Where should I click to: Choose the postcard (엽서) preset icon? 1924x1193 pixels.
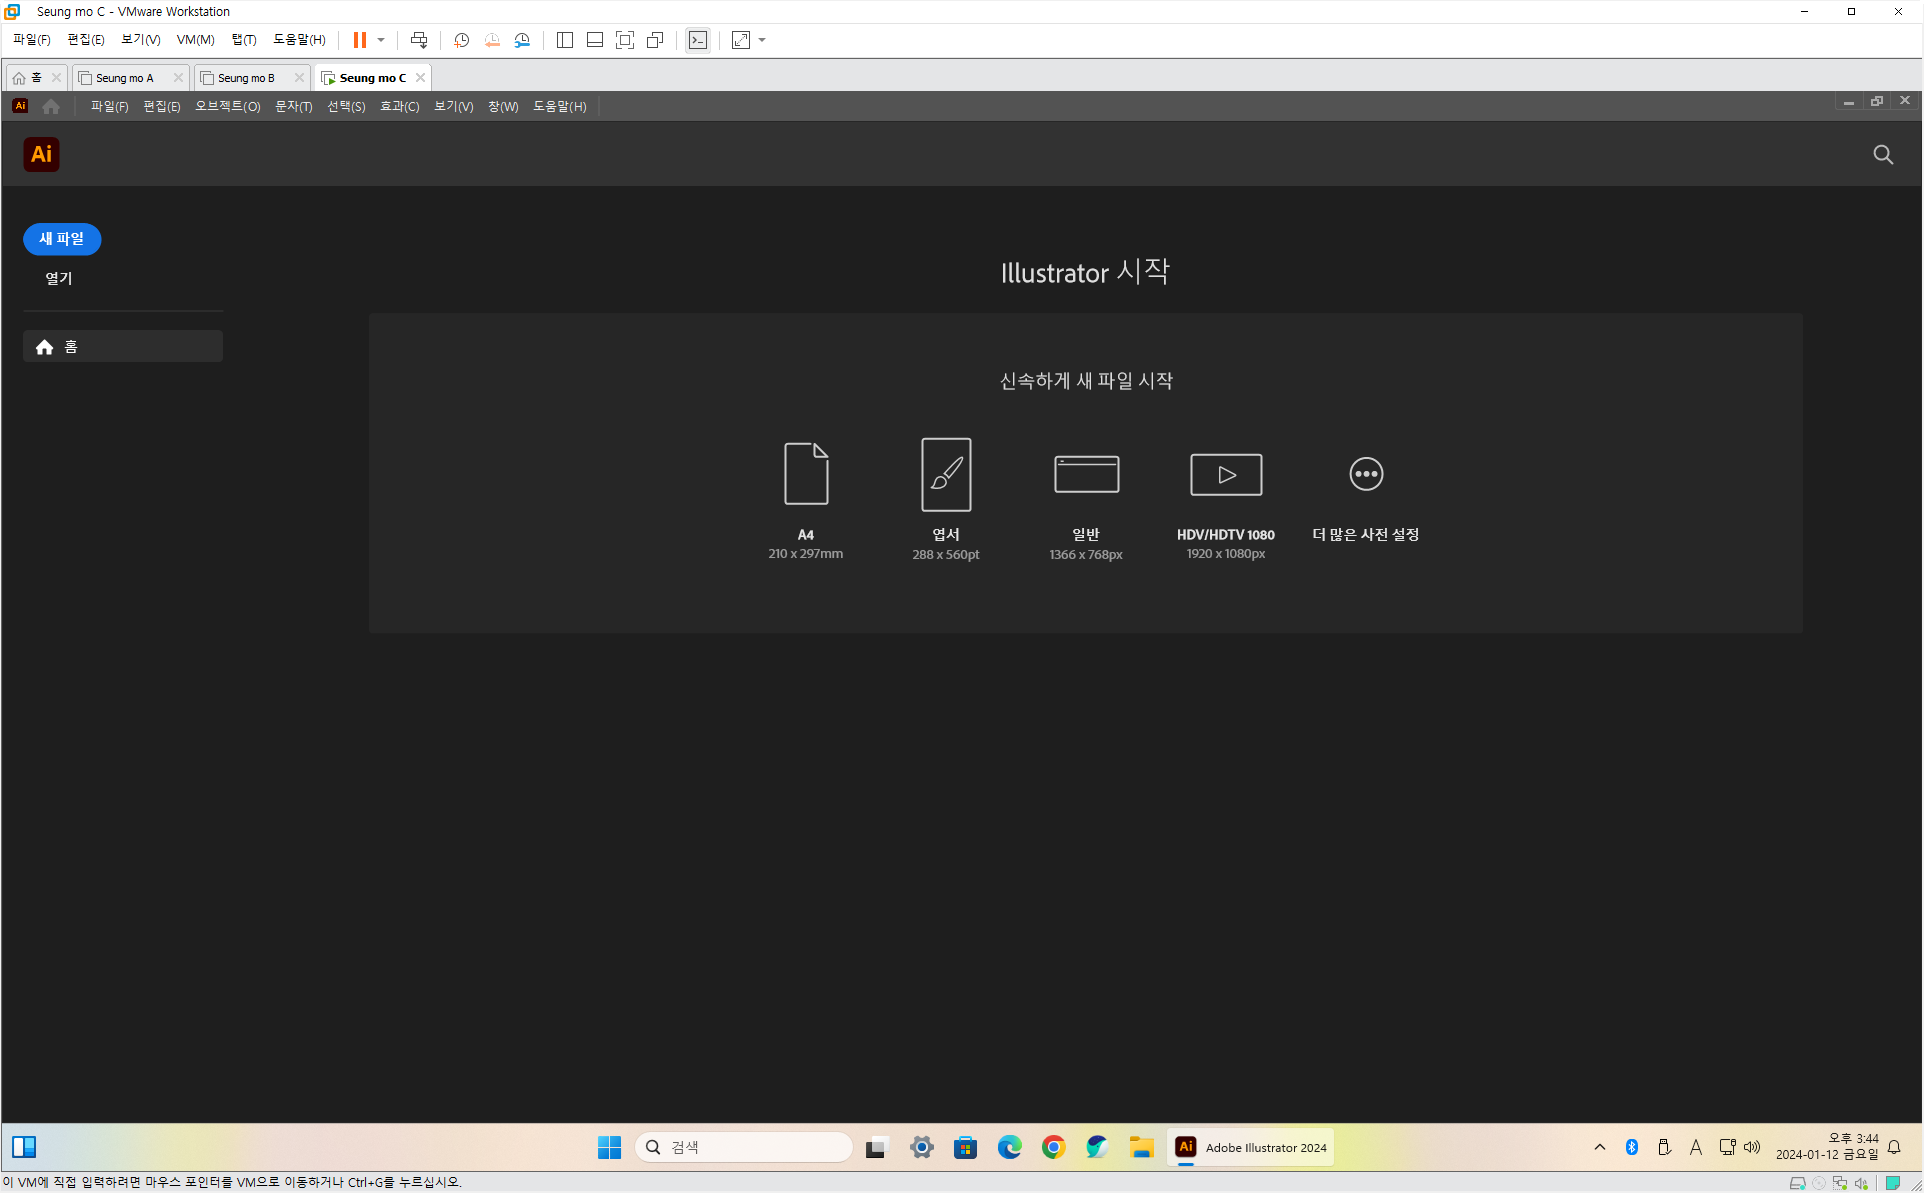pyautogui.click(x=945, y=474)
